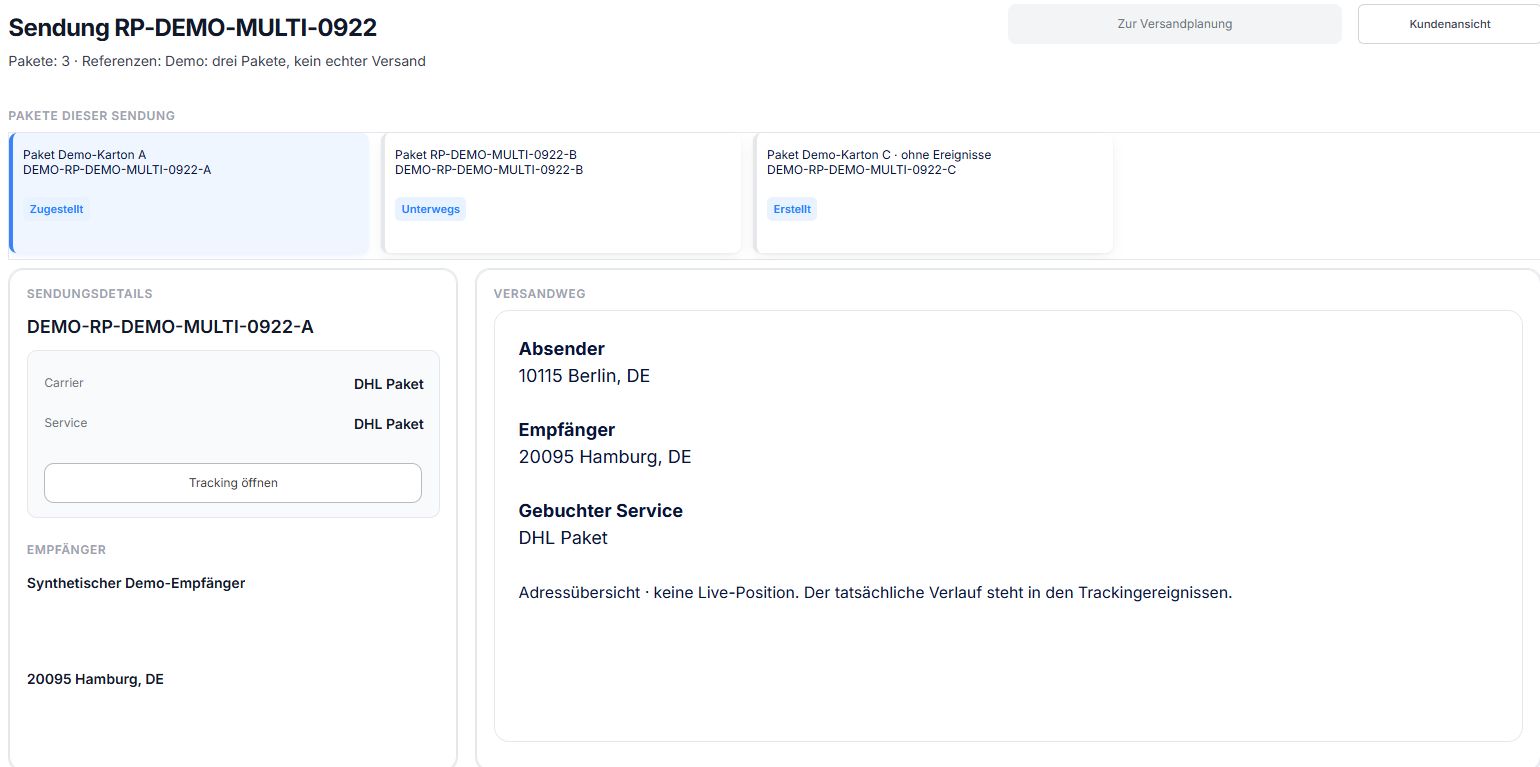Select the Paket Demo-Karton C card
The image size is (1540, 767).
click(x=934, y=193)
